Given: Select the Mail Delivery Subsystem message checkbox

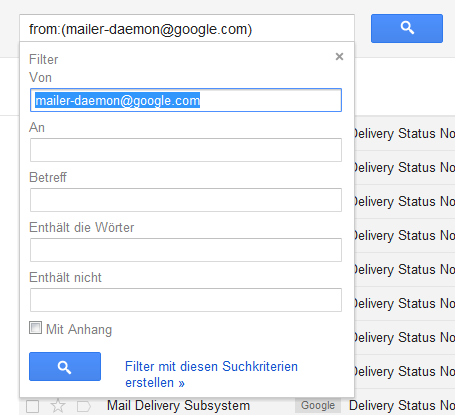Looking at the screenshot, I should coord(33,406).
